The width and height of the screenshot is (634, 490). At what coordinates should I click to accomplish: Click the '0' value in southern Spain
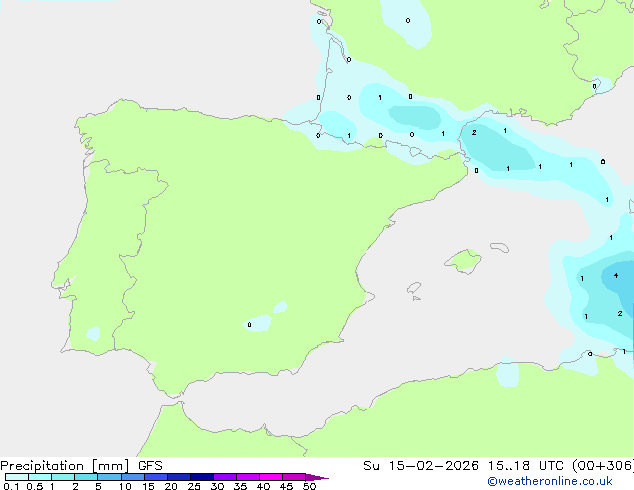tap(249, 325)
